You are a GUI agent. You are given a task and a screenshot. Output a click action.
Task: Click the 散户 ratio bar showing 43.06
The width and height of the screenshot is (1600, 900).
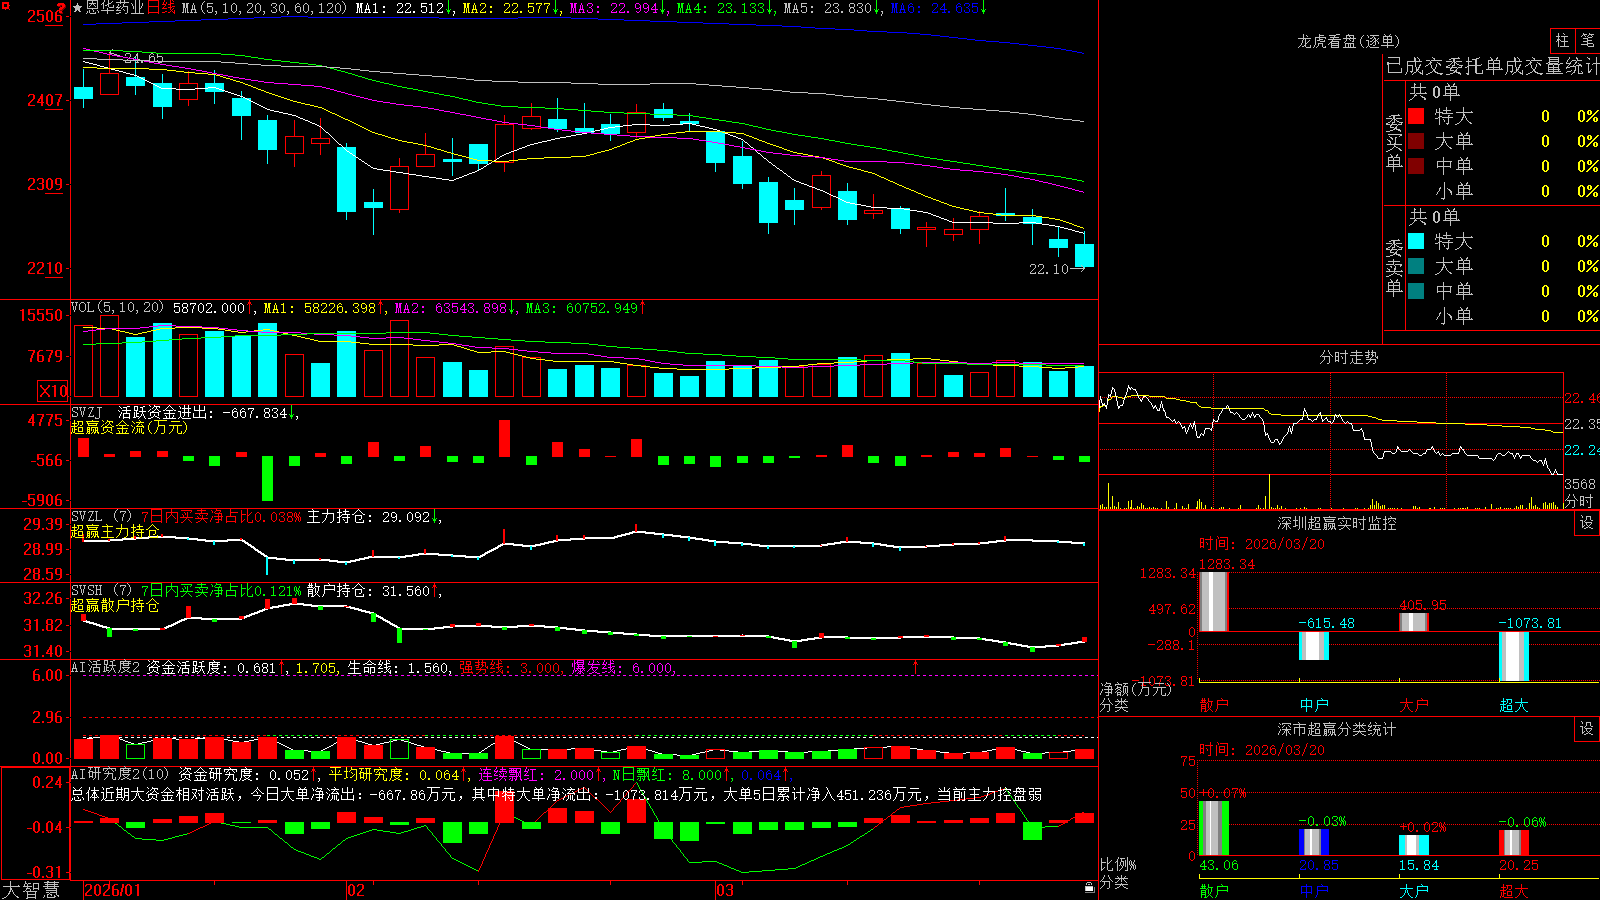click(1213, 828)
